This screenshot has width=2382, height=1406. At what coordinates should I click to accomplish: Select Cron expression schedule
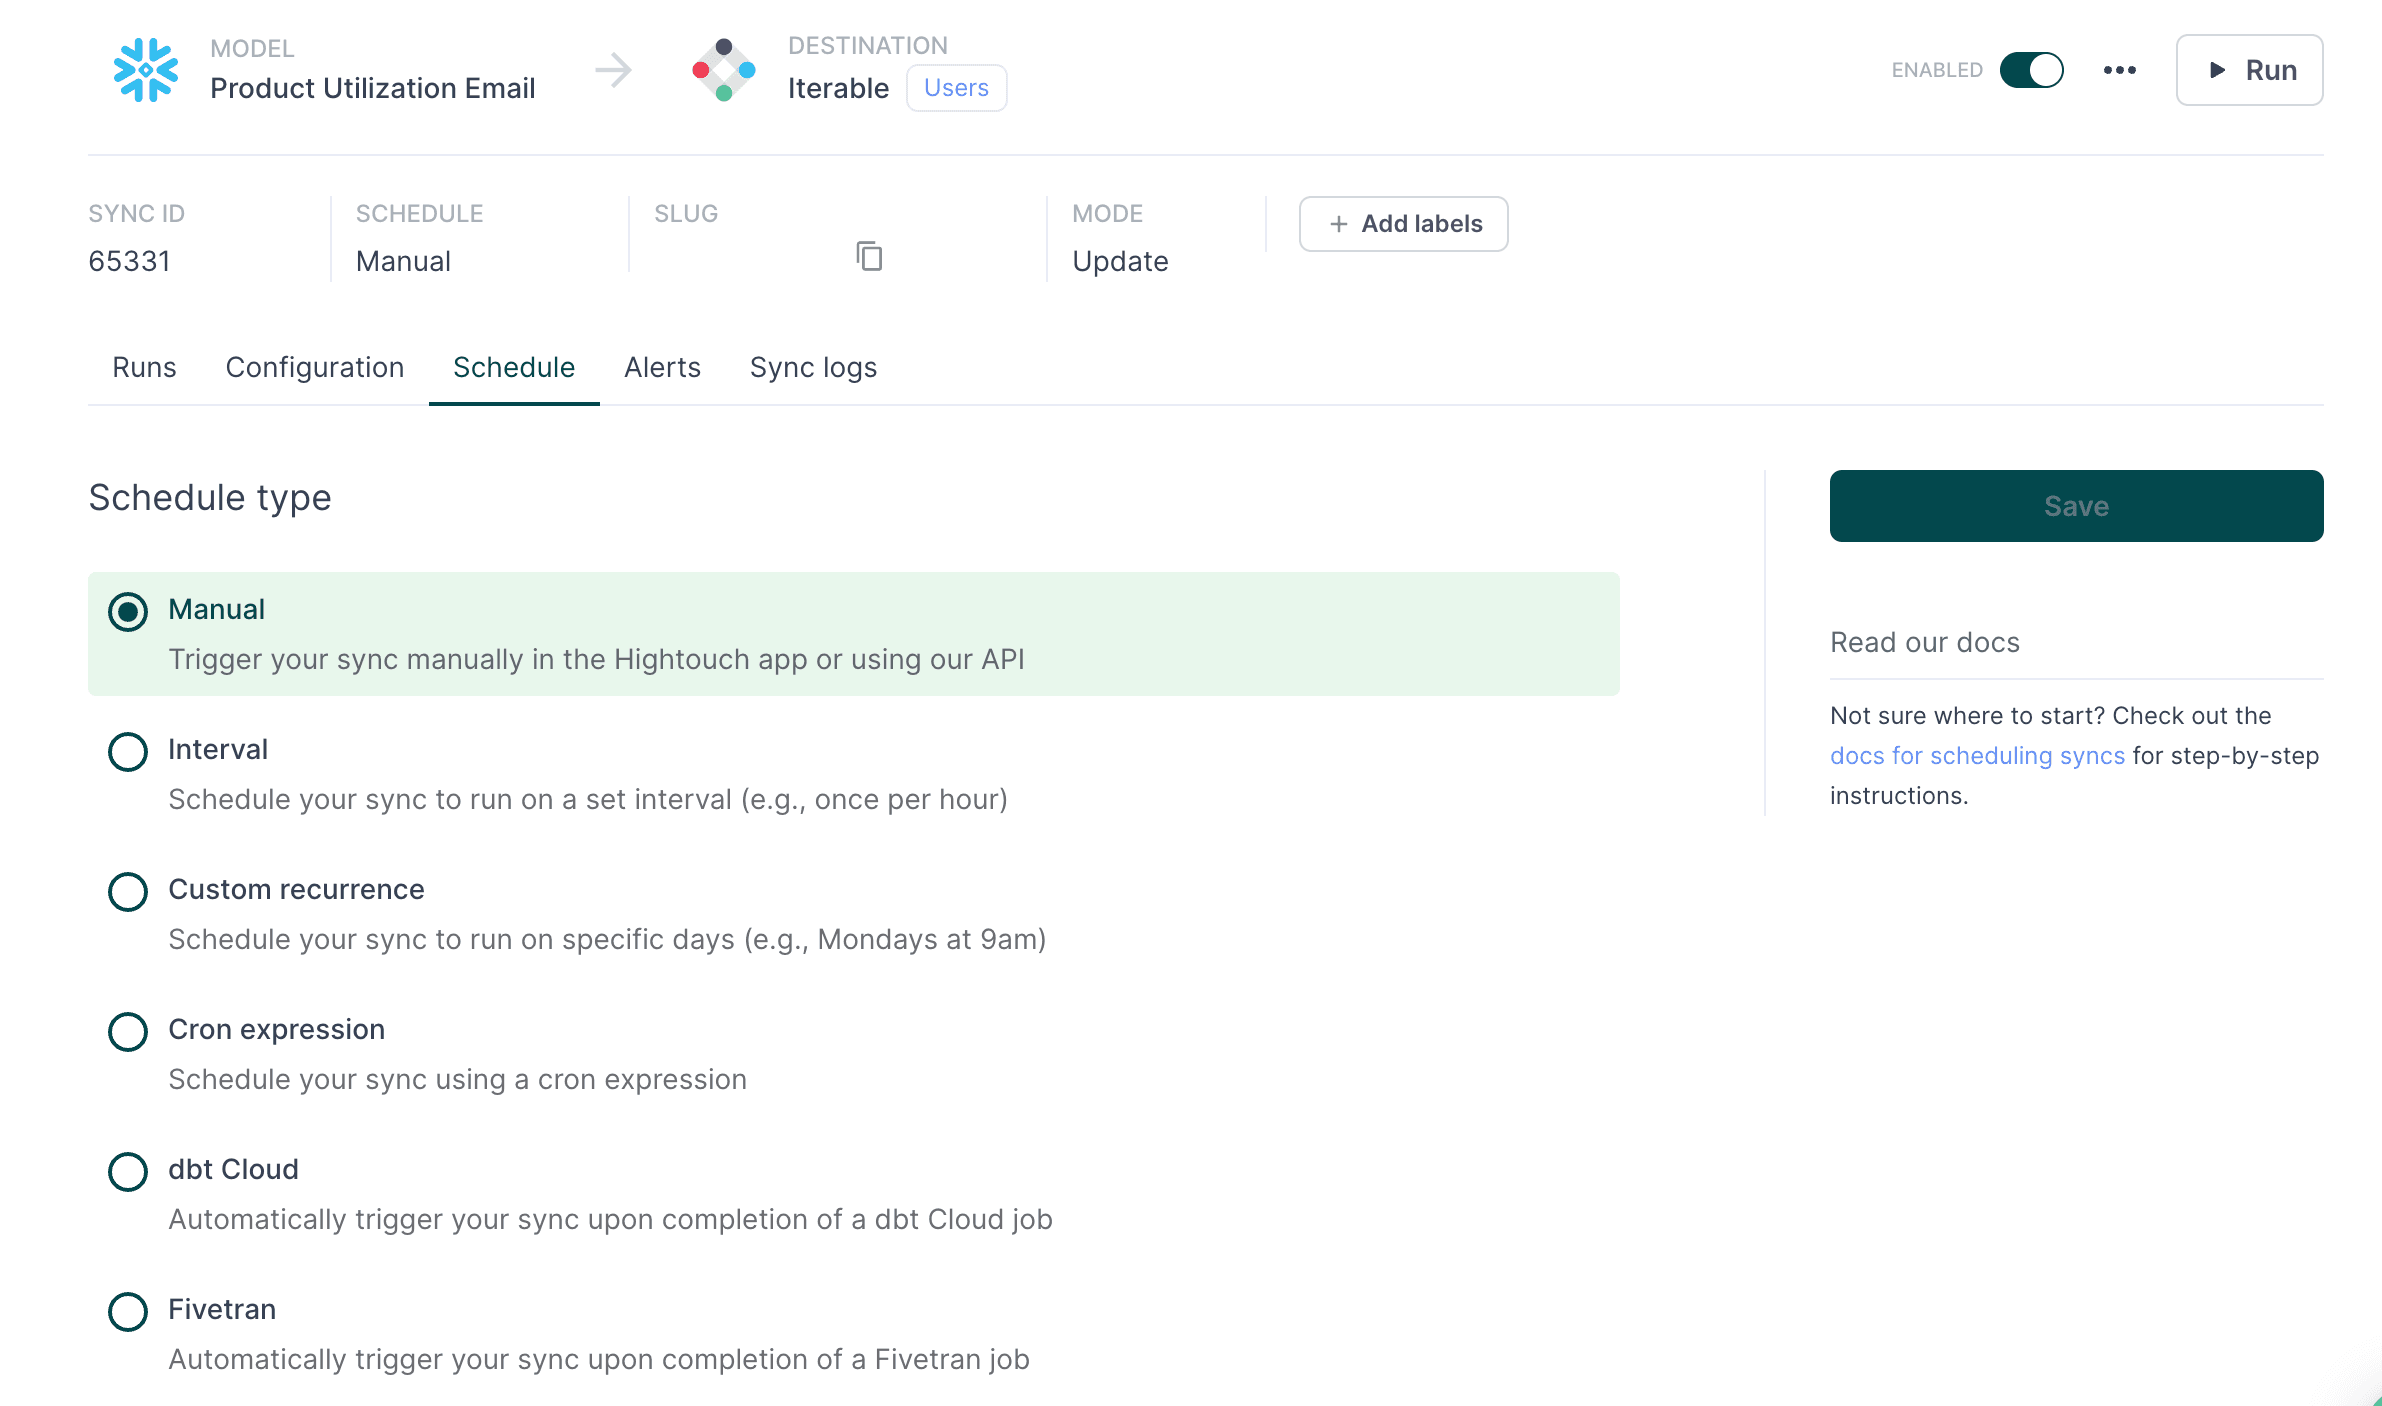point(128,1031)
